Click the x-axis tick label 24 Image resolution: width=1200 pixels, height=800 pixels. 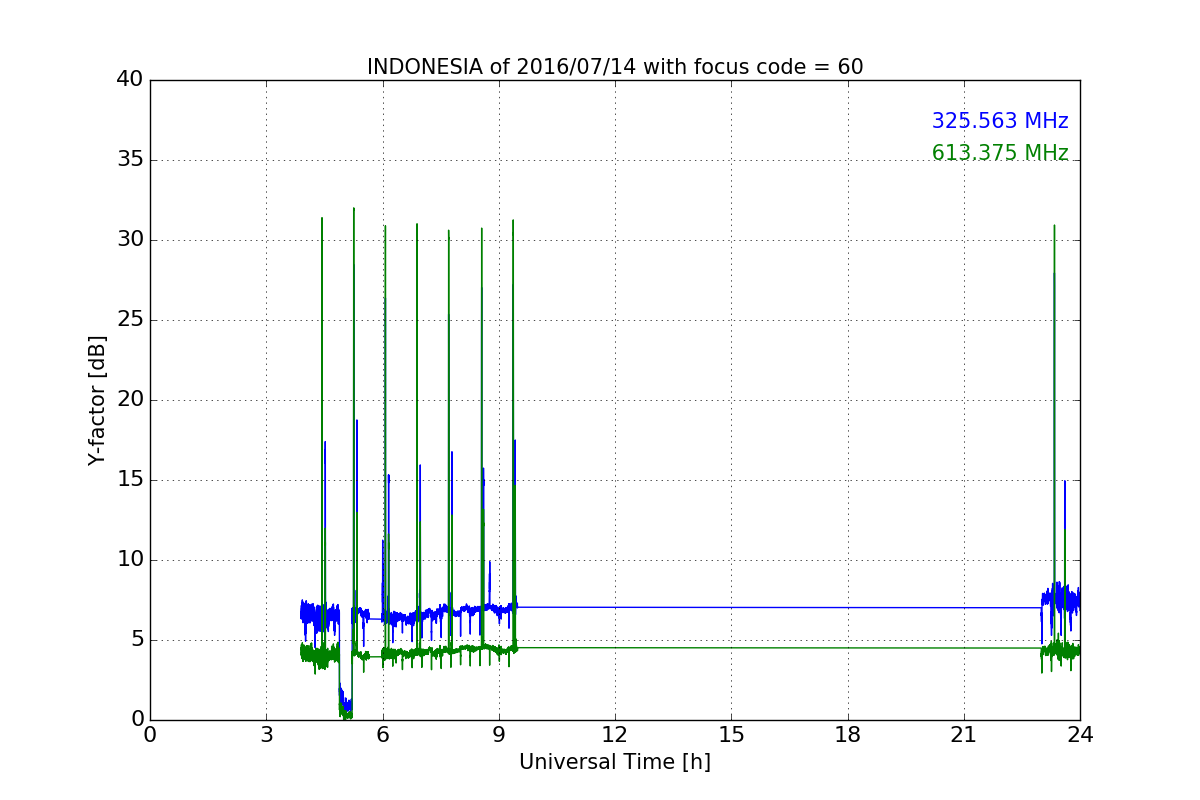point(1080,735)
